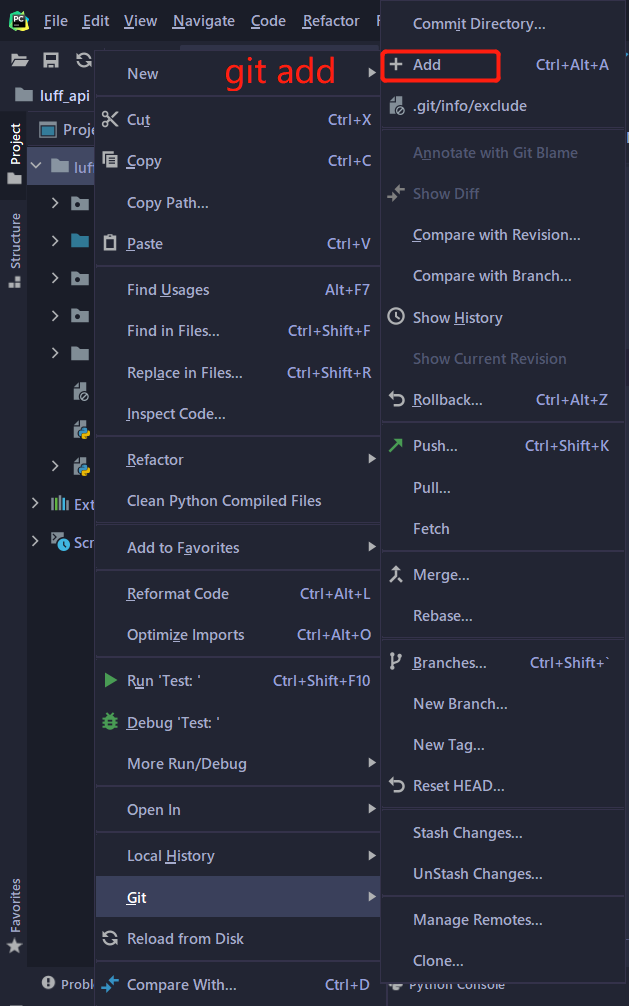Screen dimensions: 629x1006
Task: Select Stash Changes... entry
Action: (503, 833)
